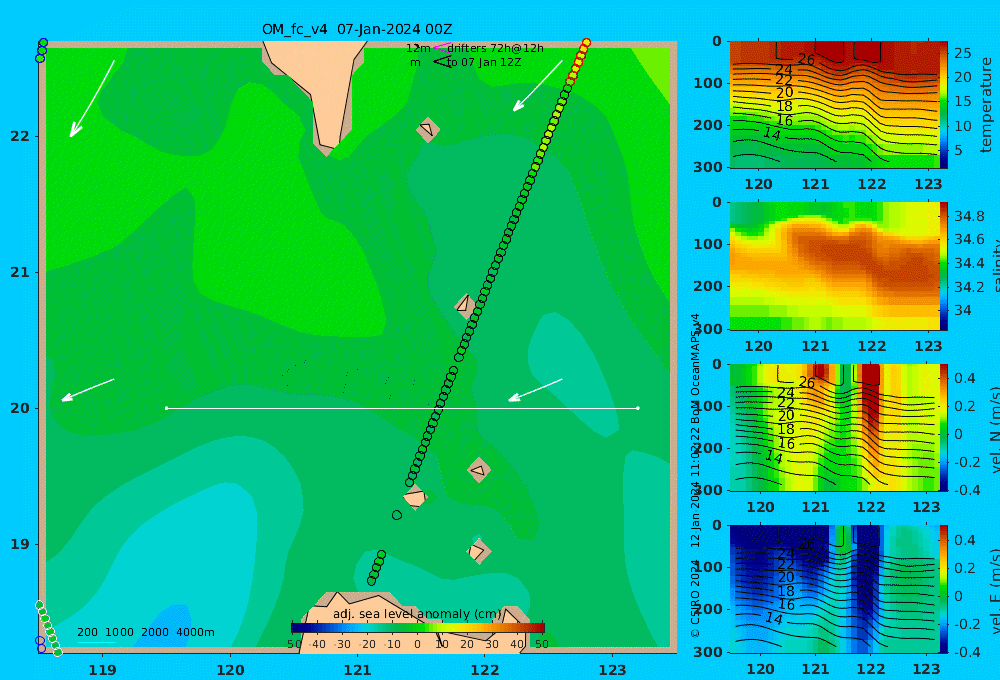
Task: Click the white current arrow in the map's northwest corner
Action: [x=92, y=98]
